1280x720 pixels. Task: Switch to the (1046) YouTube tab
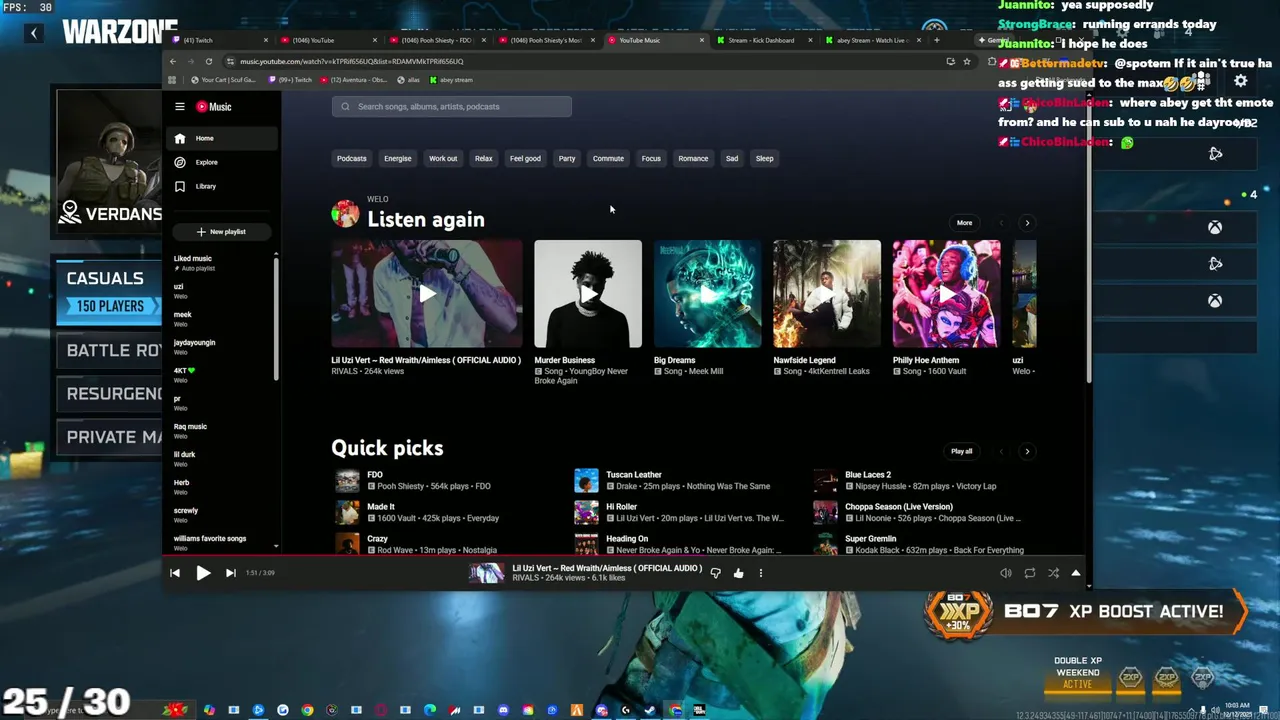(x=326, y=40)
